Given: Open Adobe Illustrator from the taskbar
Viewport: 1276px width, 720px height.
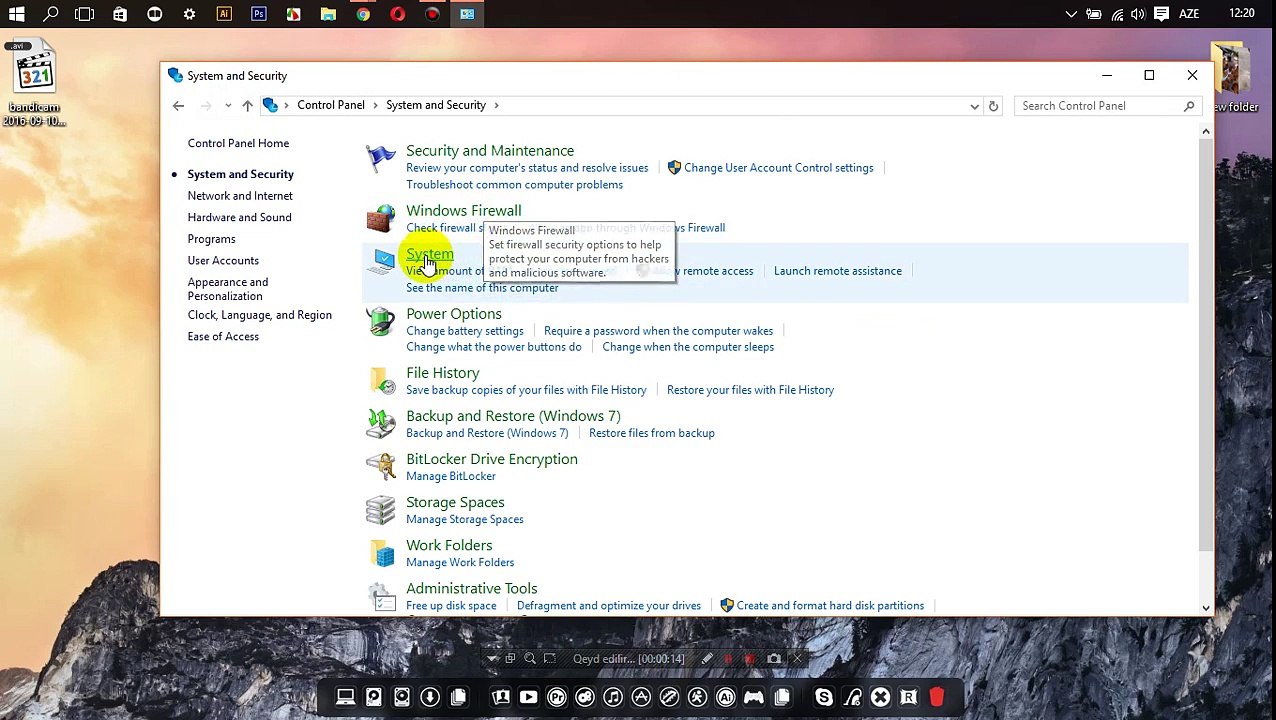Looking at the screenshot, I should pyautogui.click(x=224, y=14).
